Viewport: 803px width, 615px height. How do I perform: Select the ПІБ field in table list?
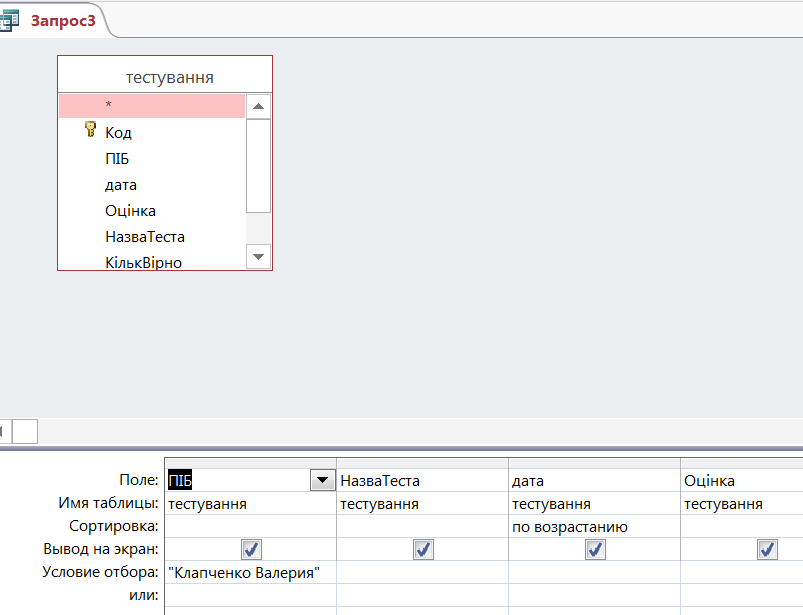click(117, 159)
